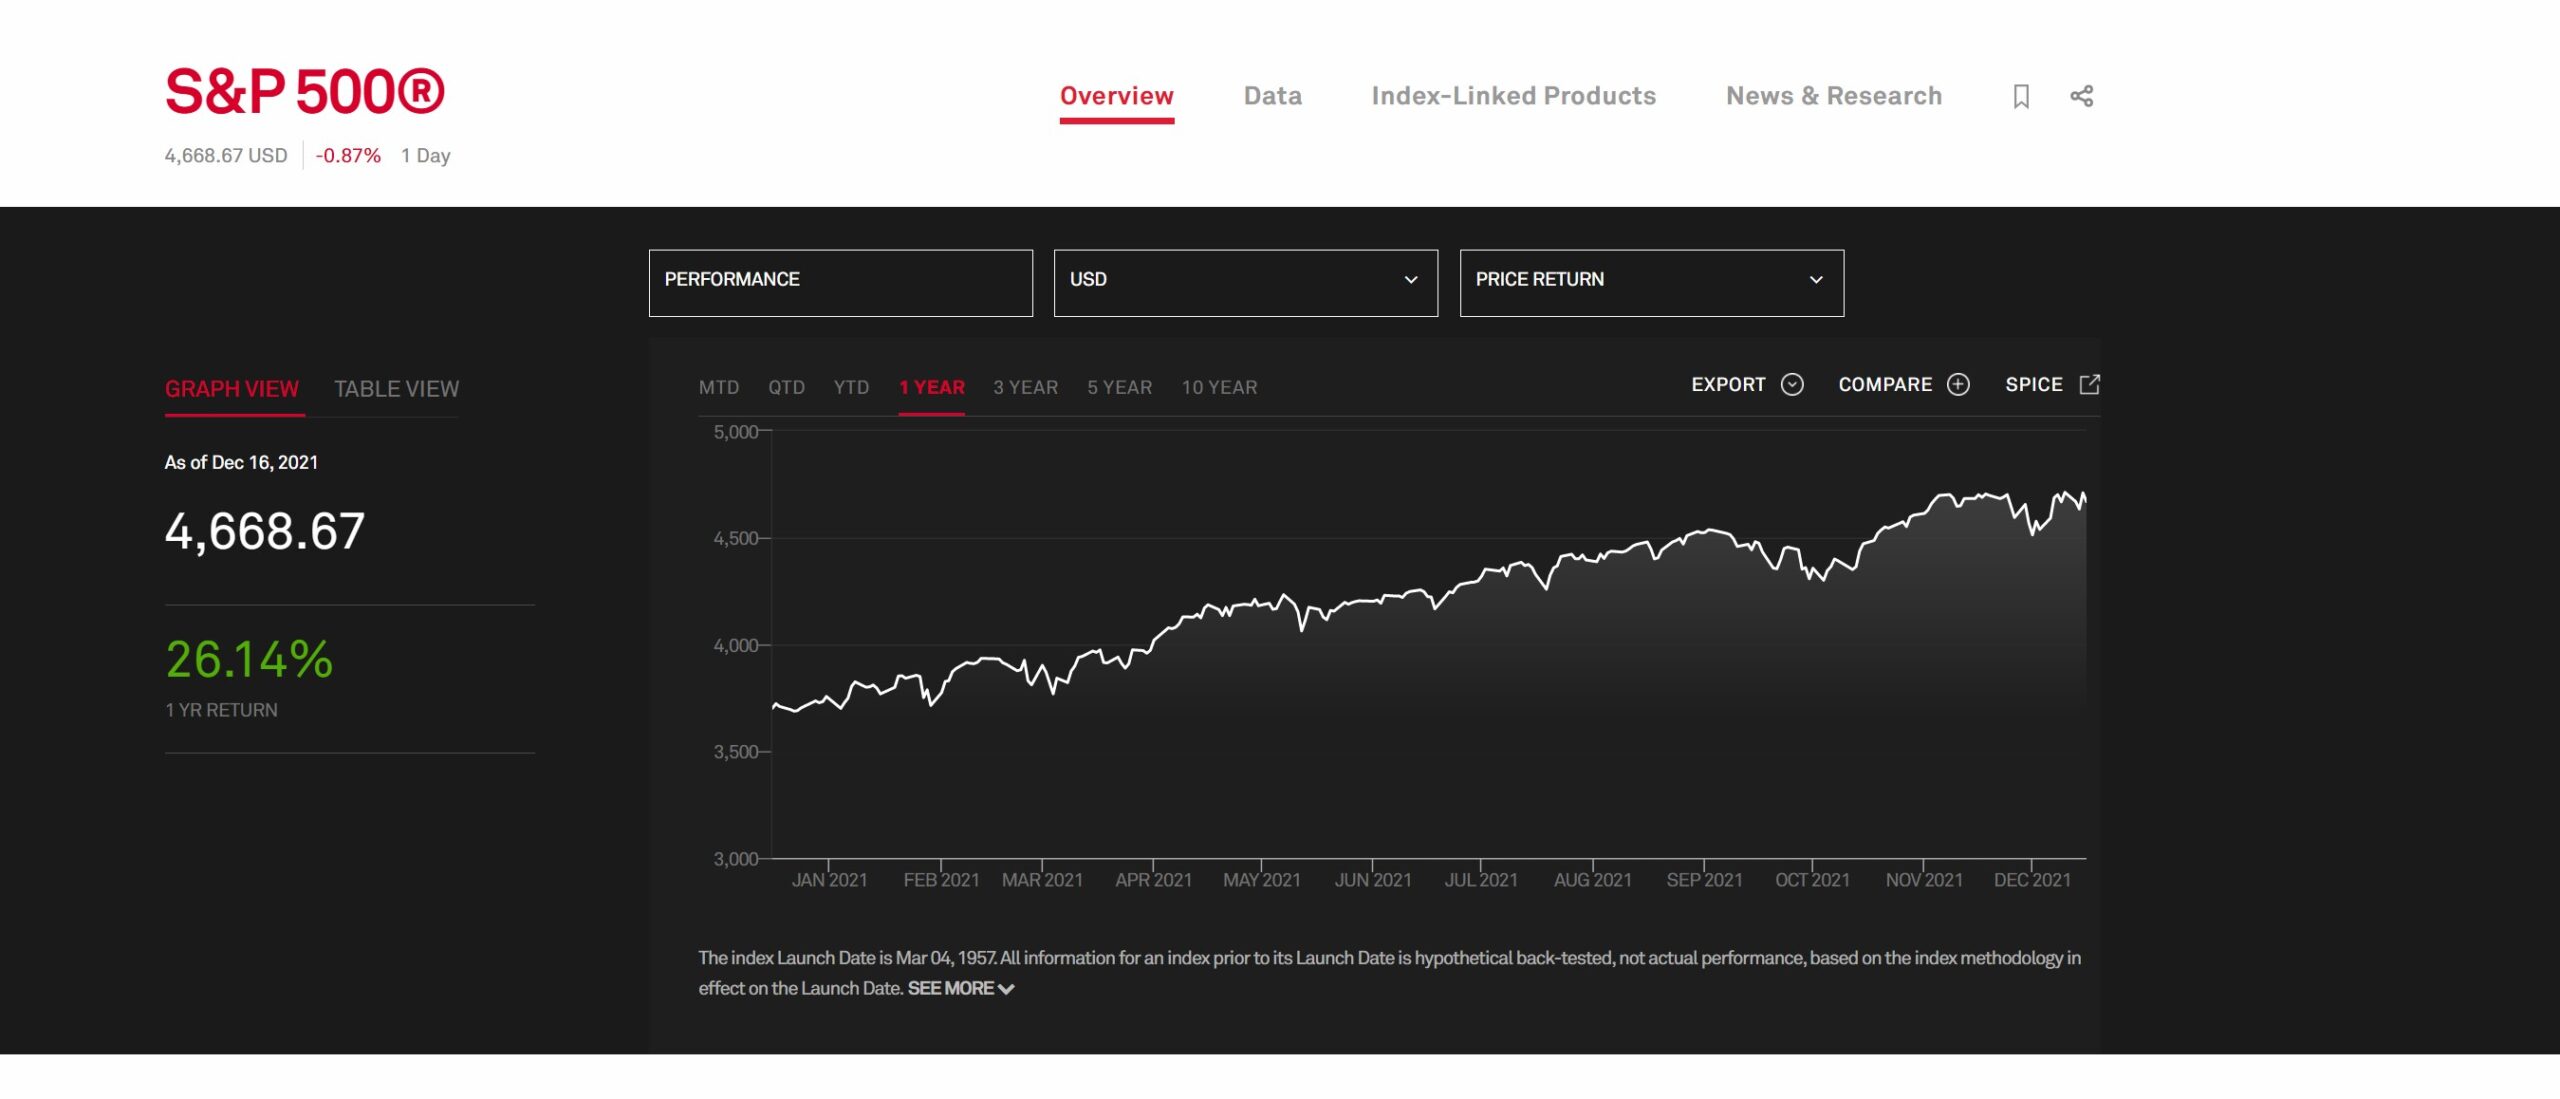The height and width of the screenshot is (1099, 2560).
Task: Click the EXPORT button label
Action: pos(1728,385)
